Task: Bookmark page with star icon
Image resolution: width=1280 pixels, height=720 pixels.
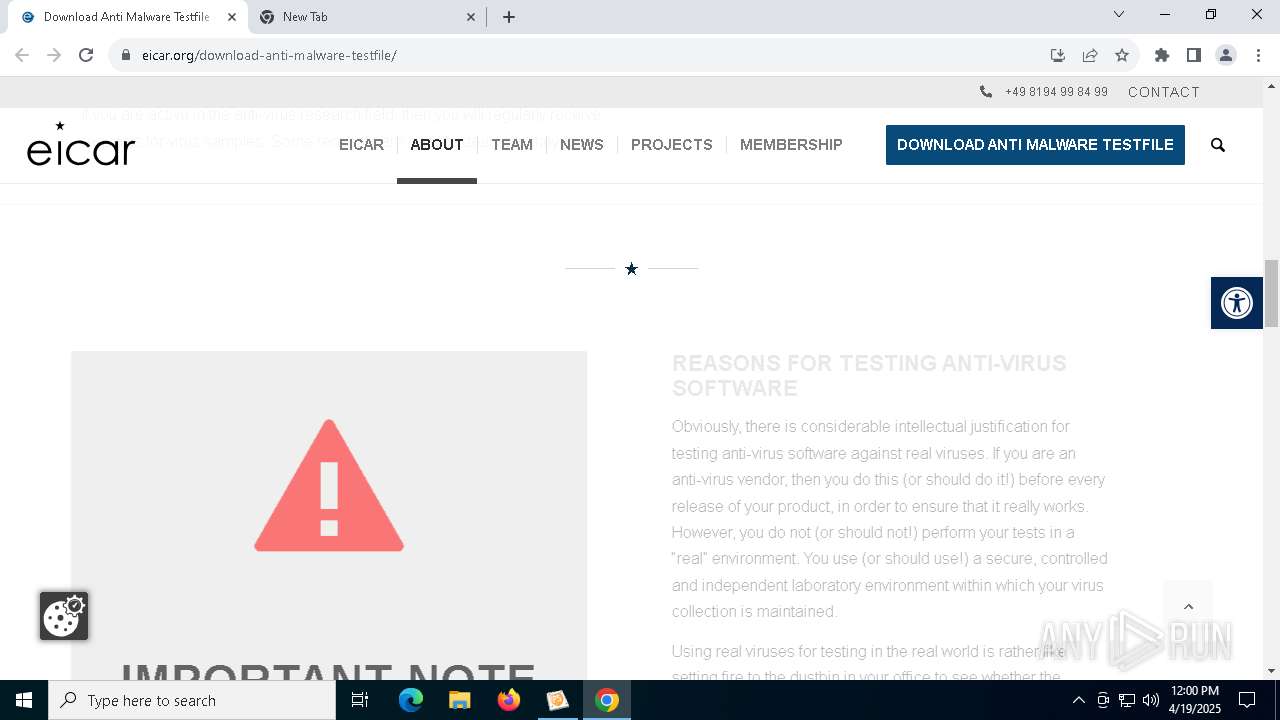Action: (x=1122, y=55)
